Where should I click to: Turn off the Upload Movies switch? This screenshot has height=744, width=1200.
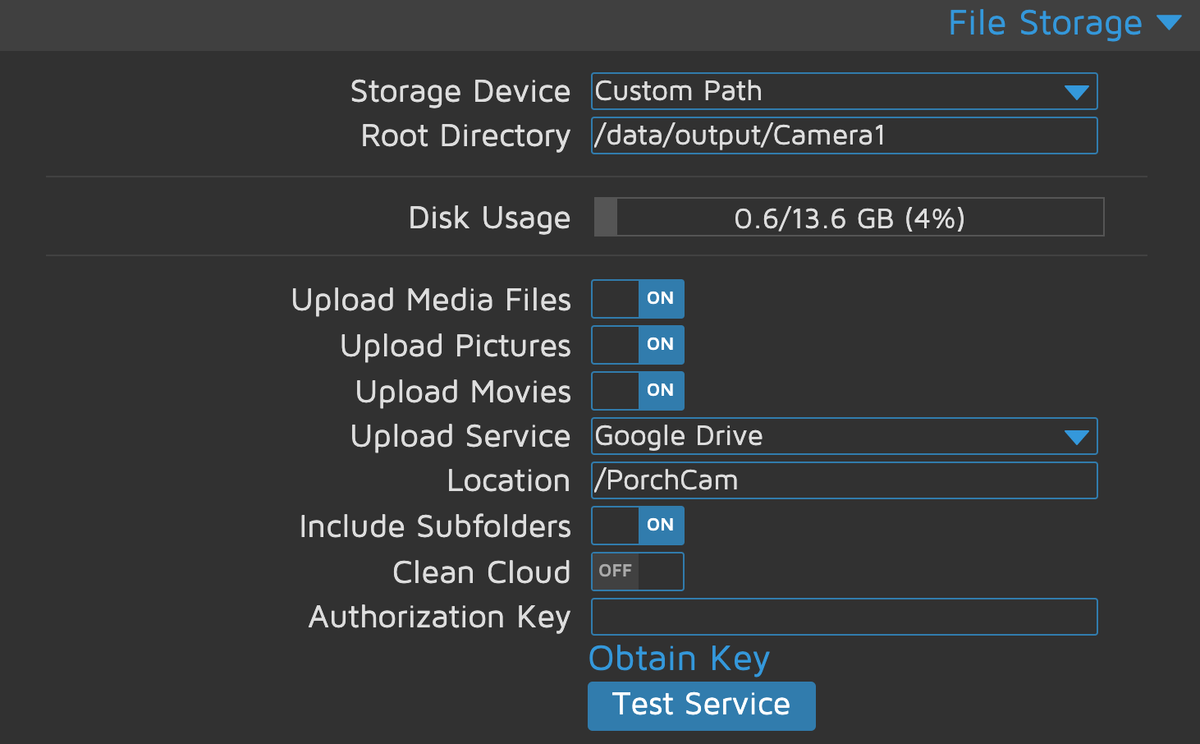click(x=638, y=390)
